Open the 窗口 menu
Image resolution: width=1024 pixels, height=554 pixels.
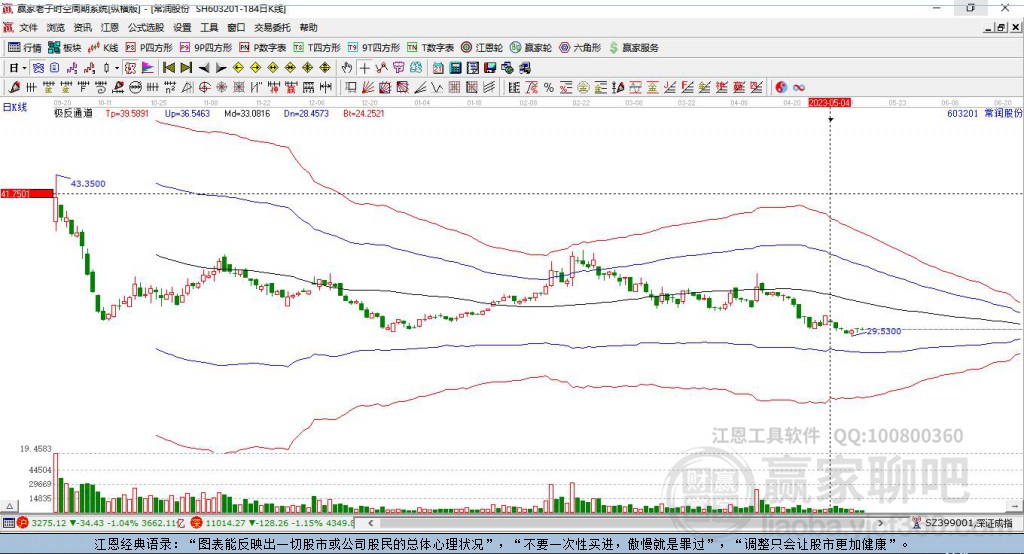(x=236, y=27)
